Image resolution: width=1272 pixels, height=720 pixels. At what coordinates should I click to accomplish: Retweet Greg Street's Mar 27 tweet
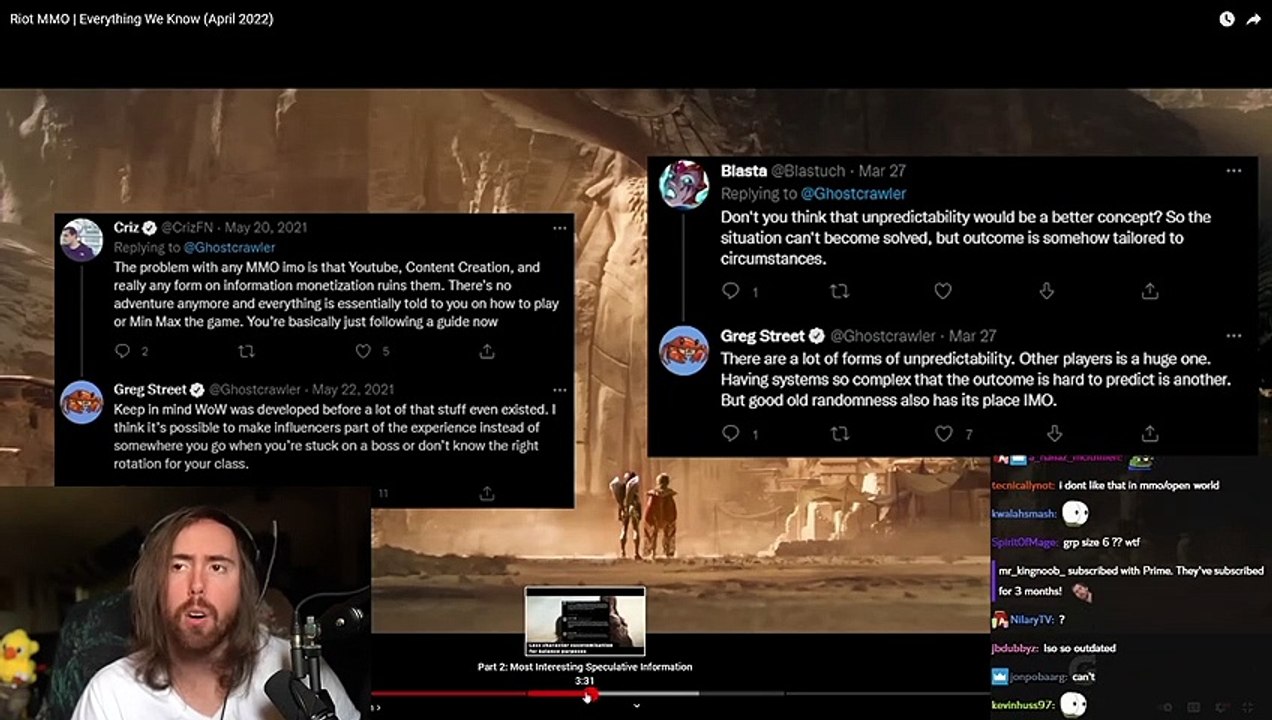tap(840, 433)
